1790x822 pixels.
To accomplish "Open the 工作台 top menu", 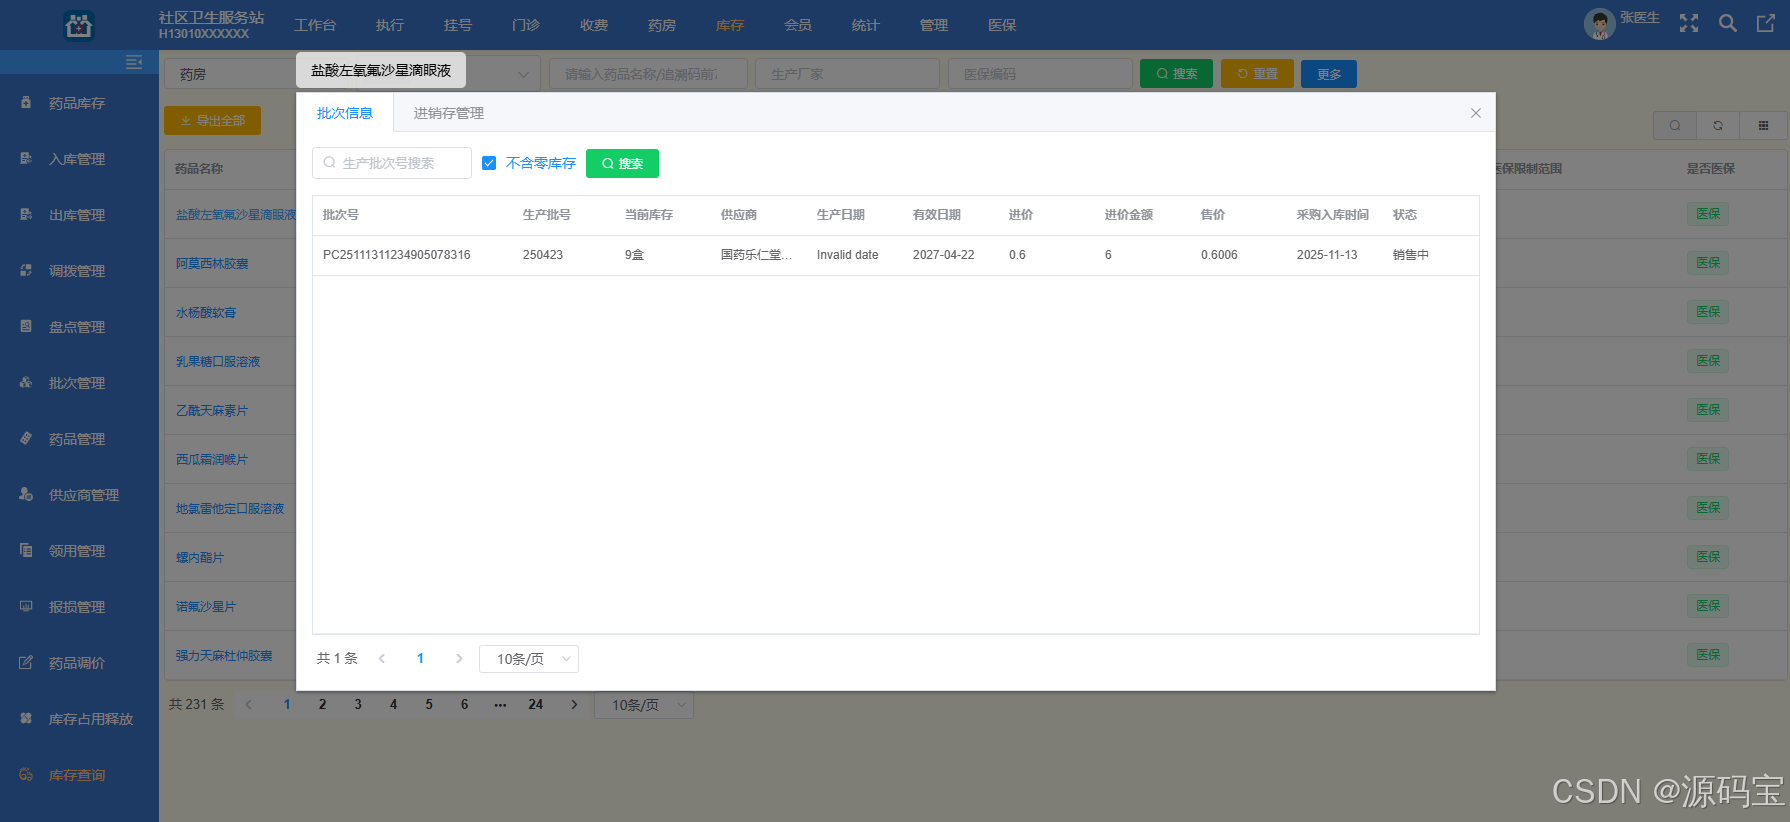I will coord(315,25).
